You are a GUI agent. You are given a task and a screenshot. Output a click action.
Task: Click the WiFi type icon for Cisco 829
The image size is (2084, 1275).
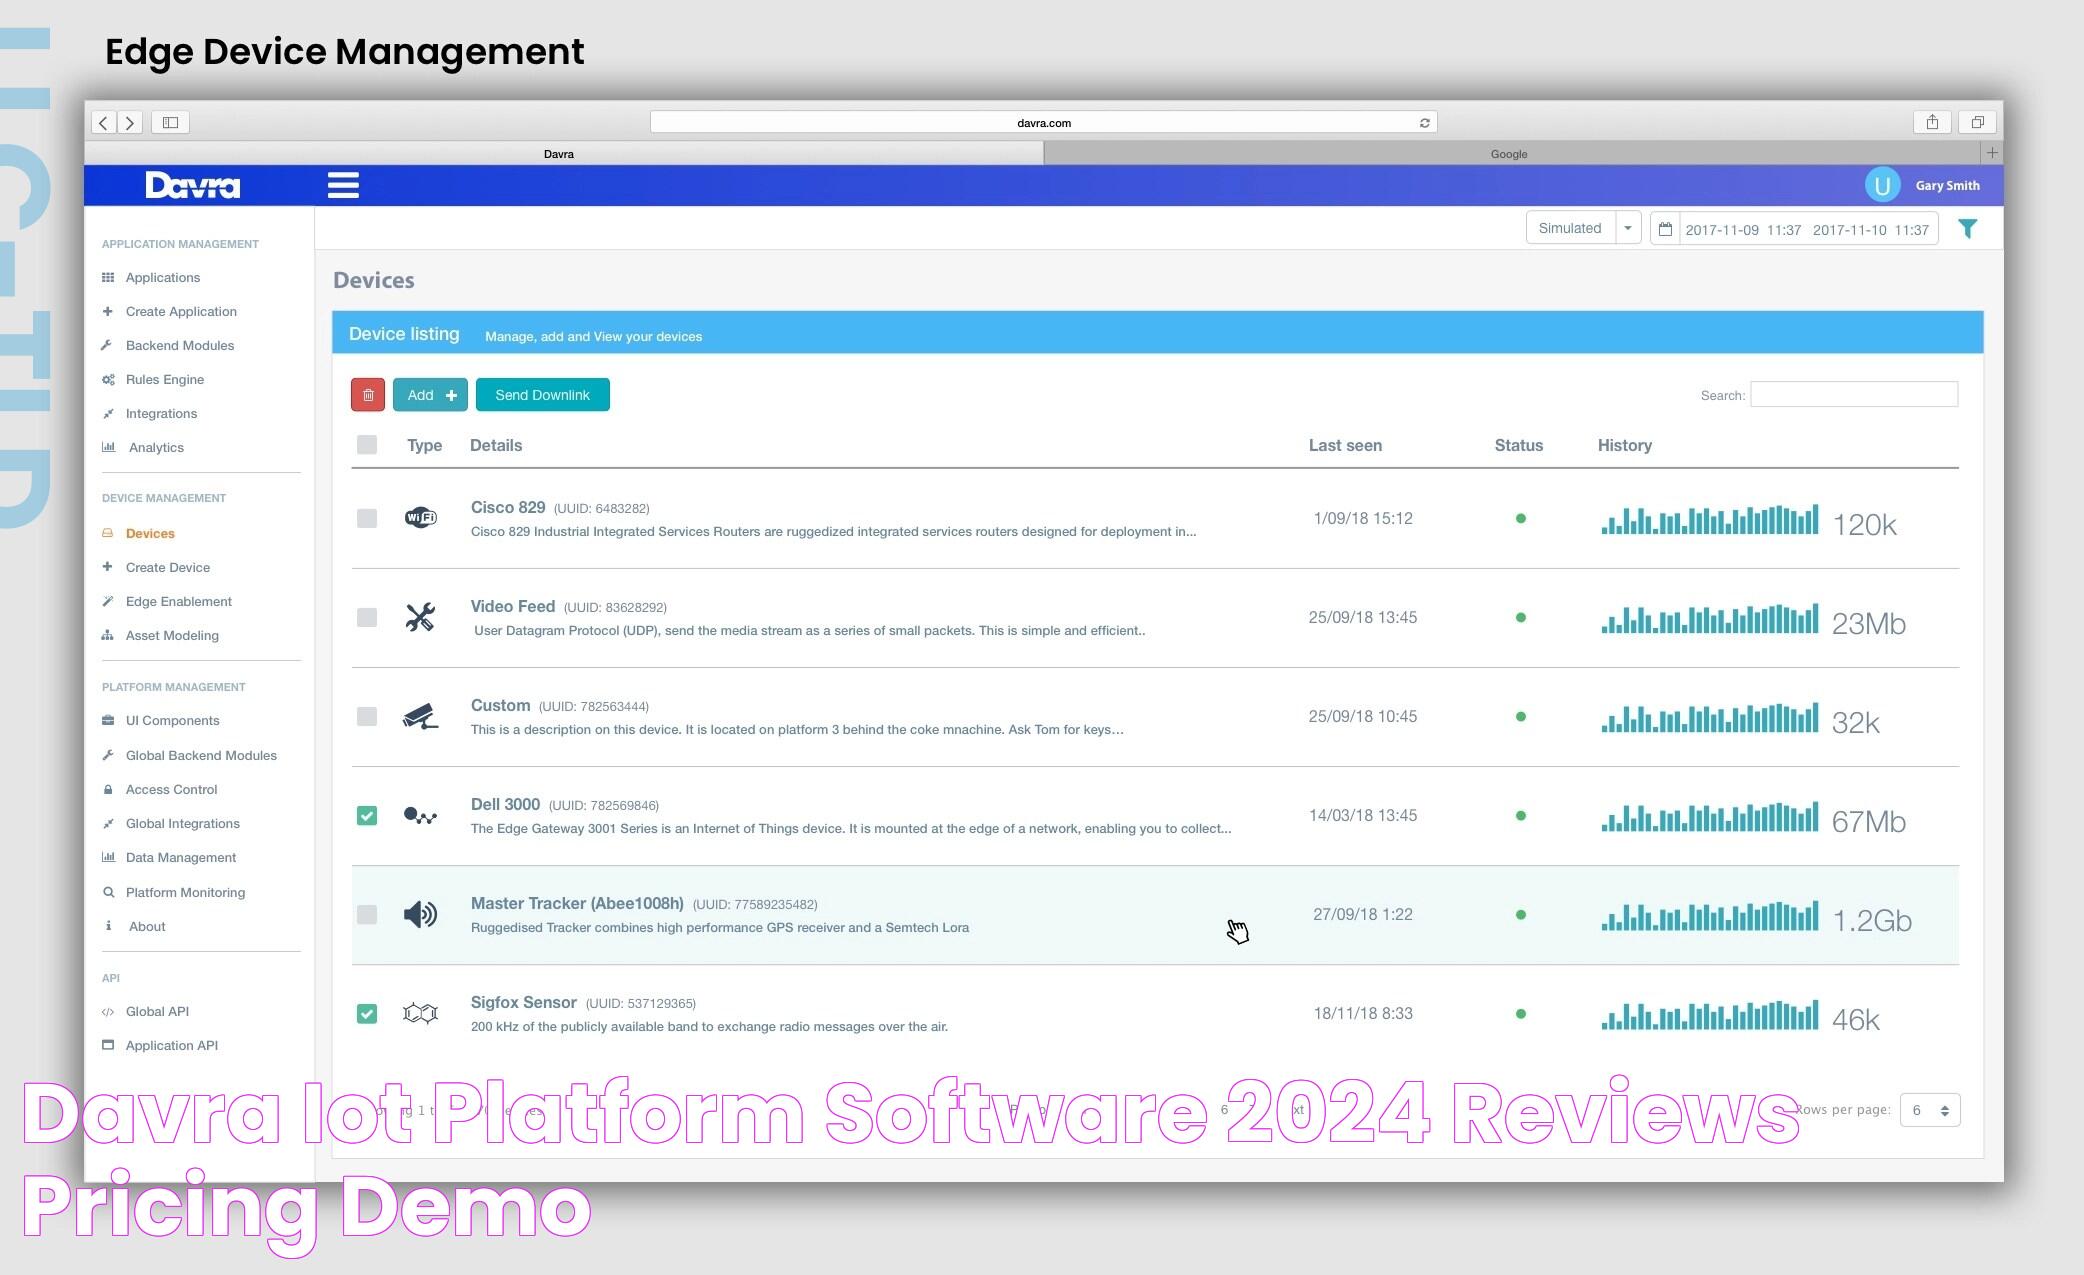point(421,518)
